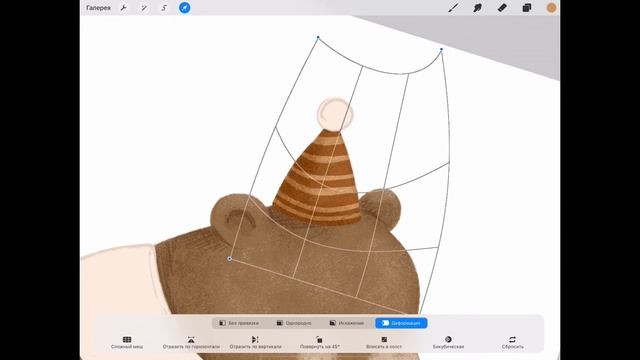Flip horizontally (Отразить по горизонтали)
This screenshot has height=360, width=640.
click(191, 342)
